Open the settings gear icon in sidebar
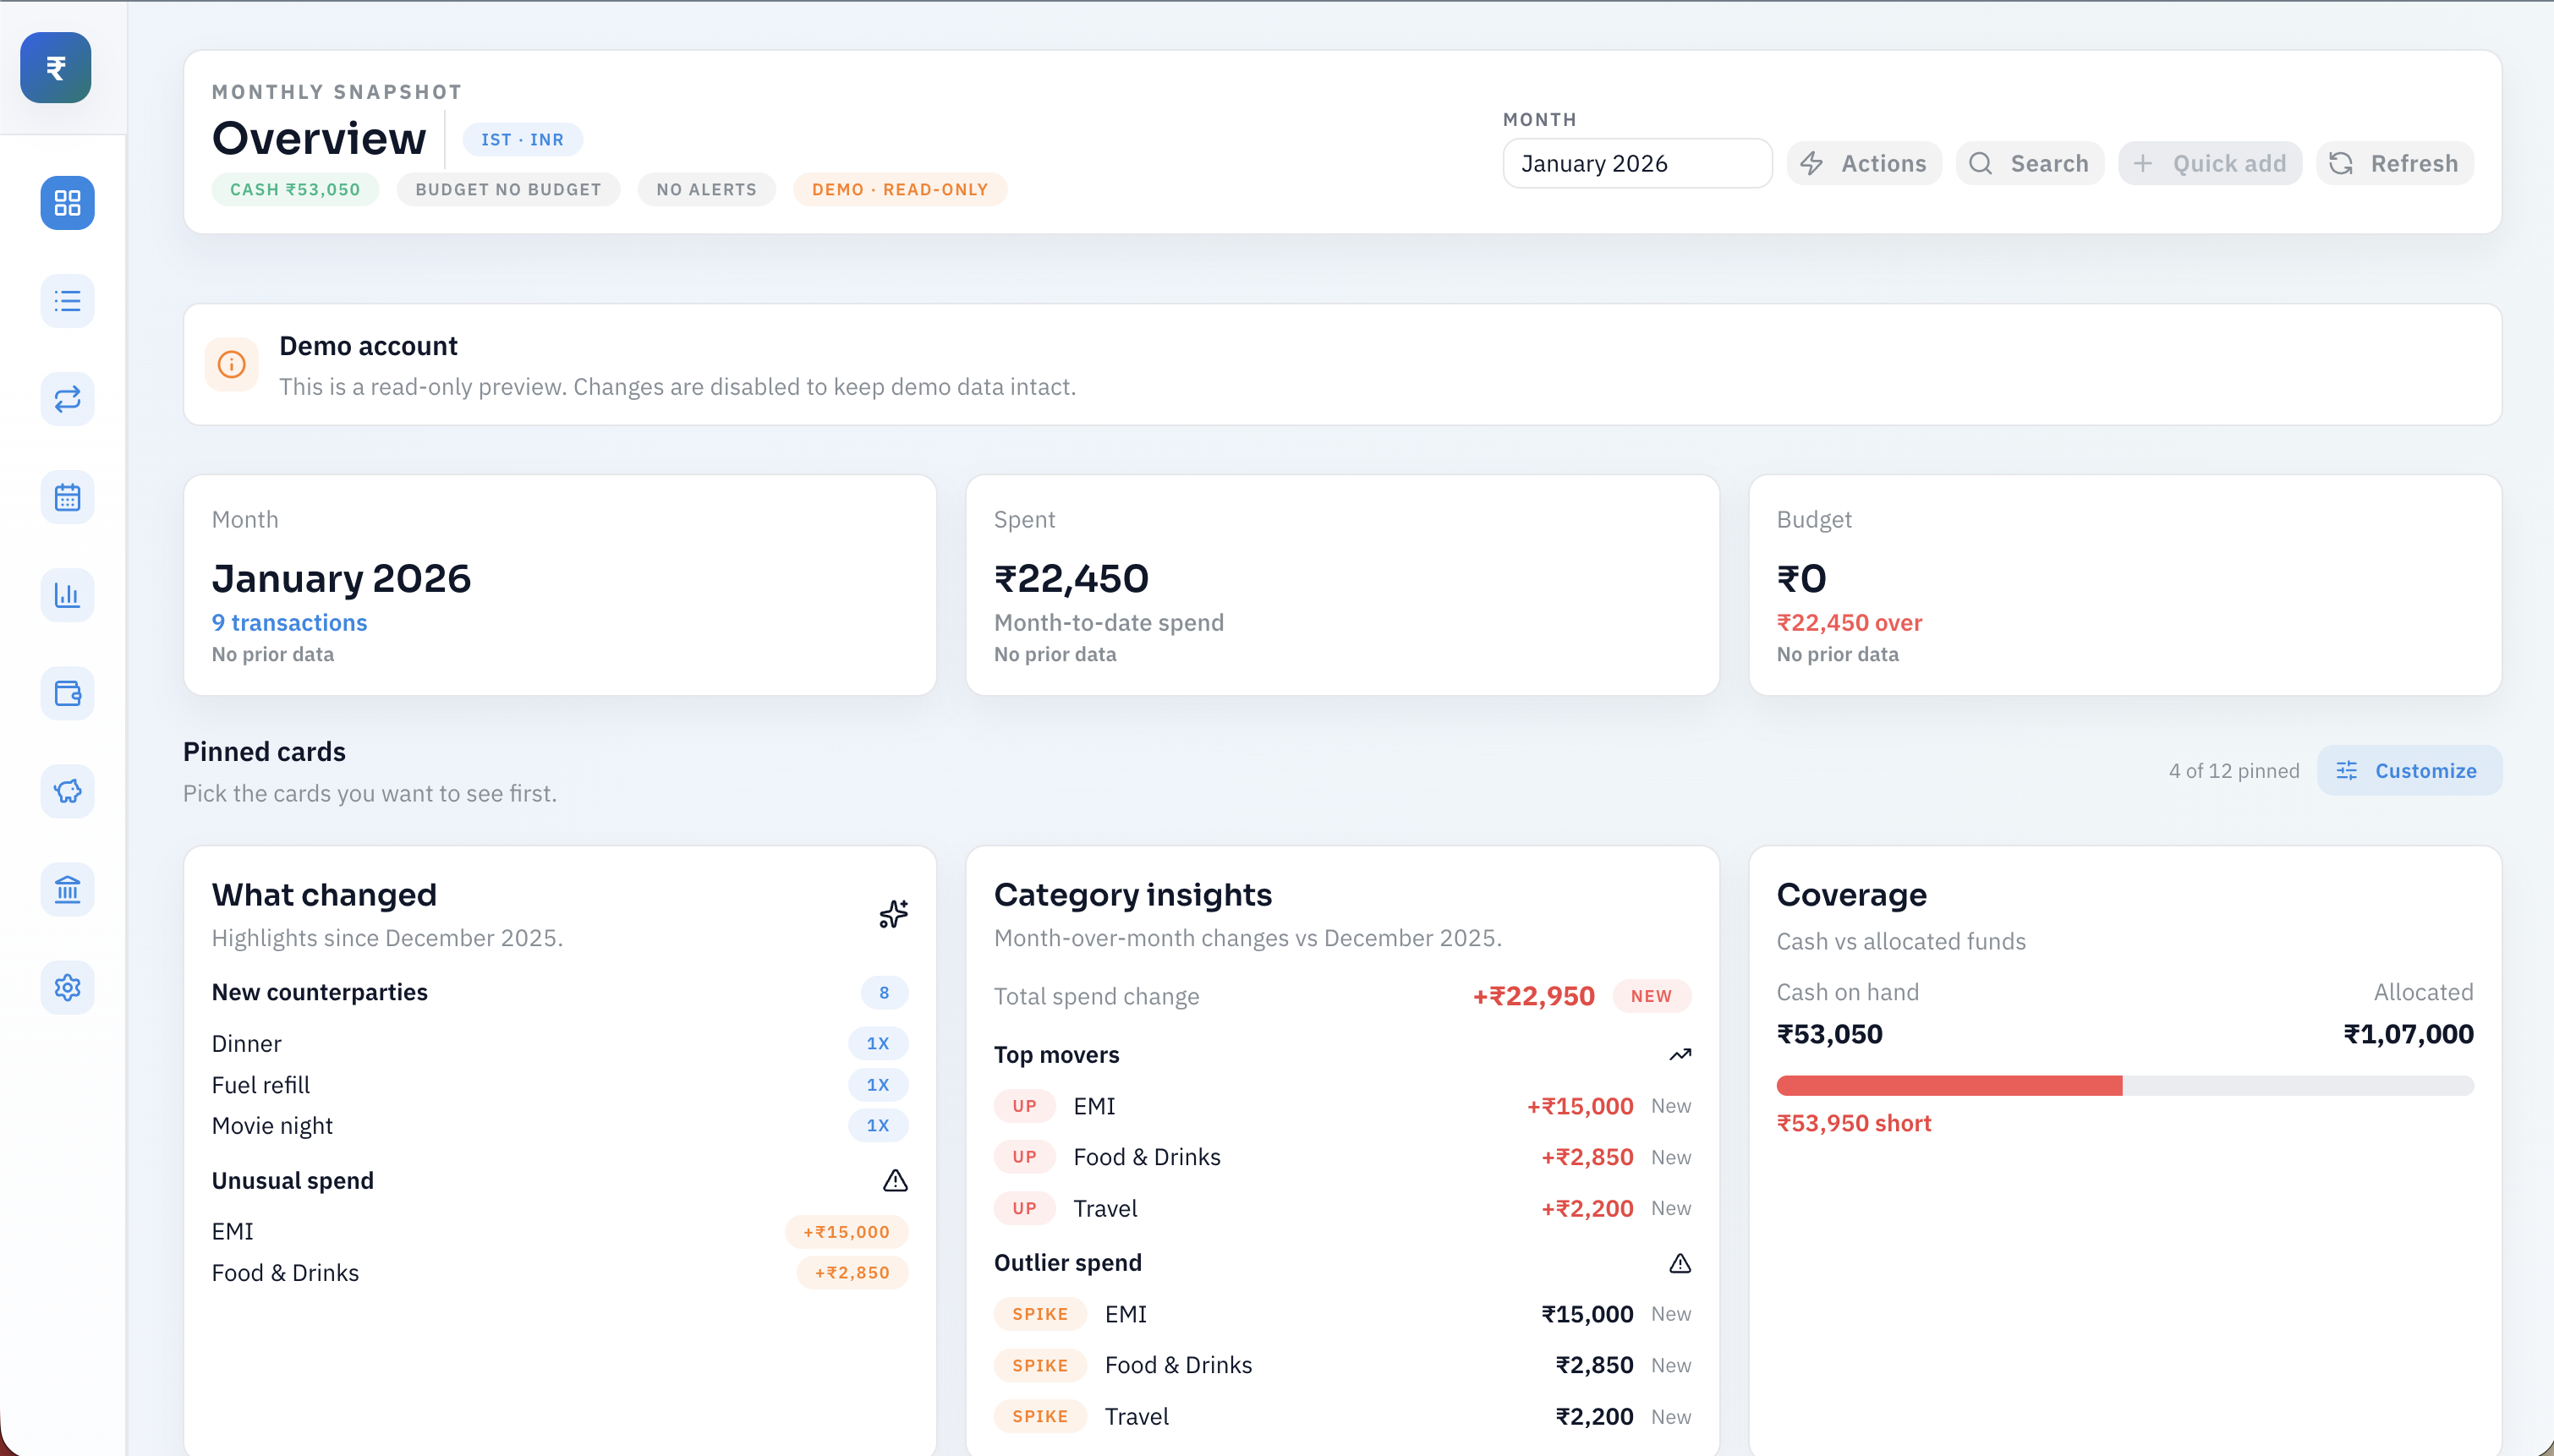Viewport: 2554px width, 1456px height. click(67, 987)
